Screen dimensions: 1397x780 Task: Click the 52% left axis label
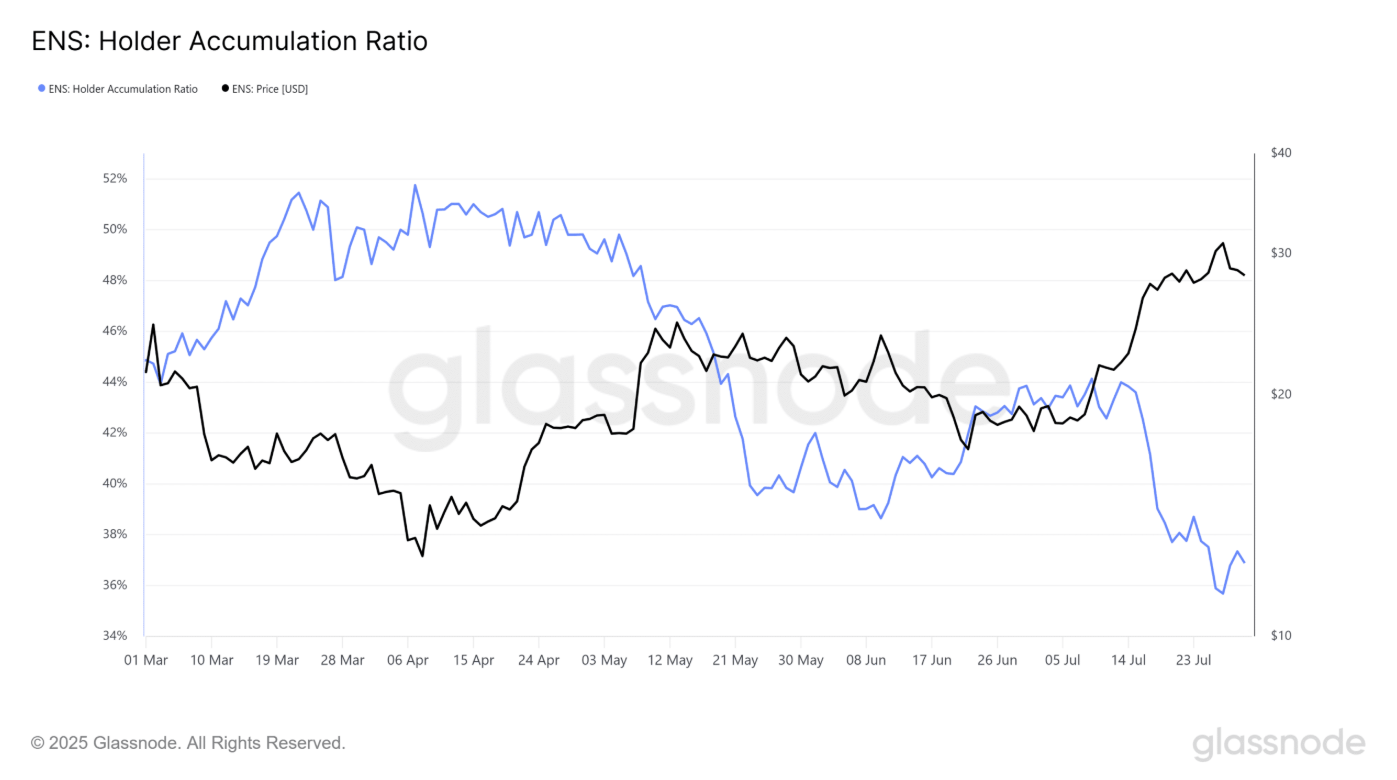[x=116, y=179]
